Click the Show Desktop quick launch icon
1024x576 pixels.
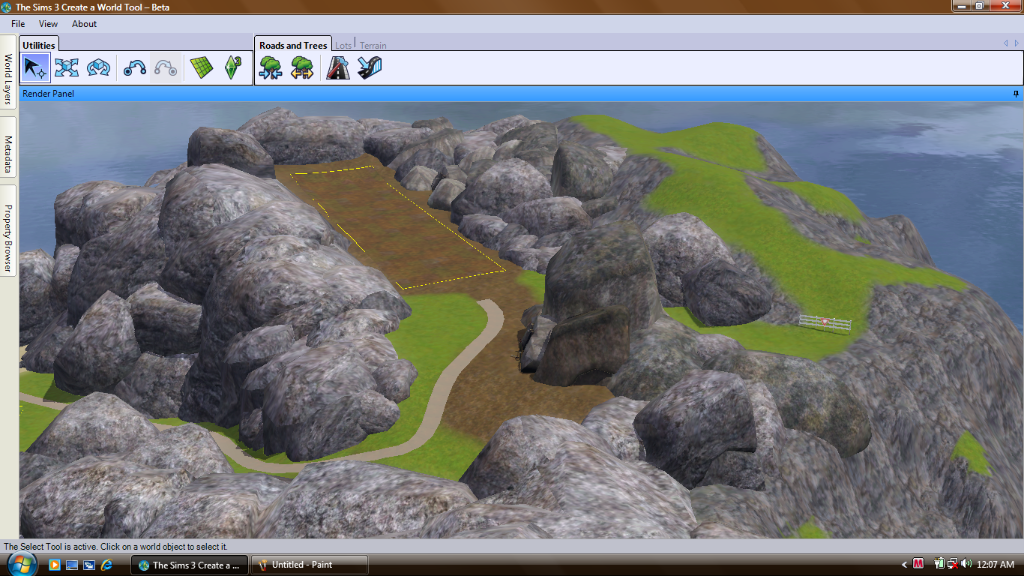coord(72,565)
